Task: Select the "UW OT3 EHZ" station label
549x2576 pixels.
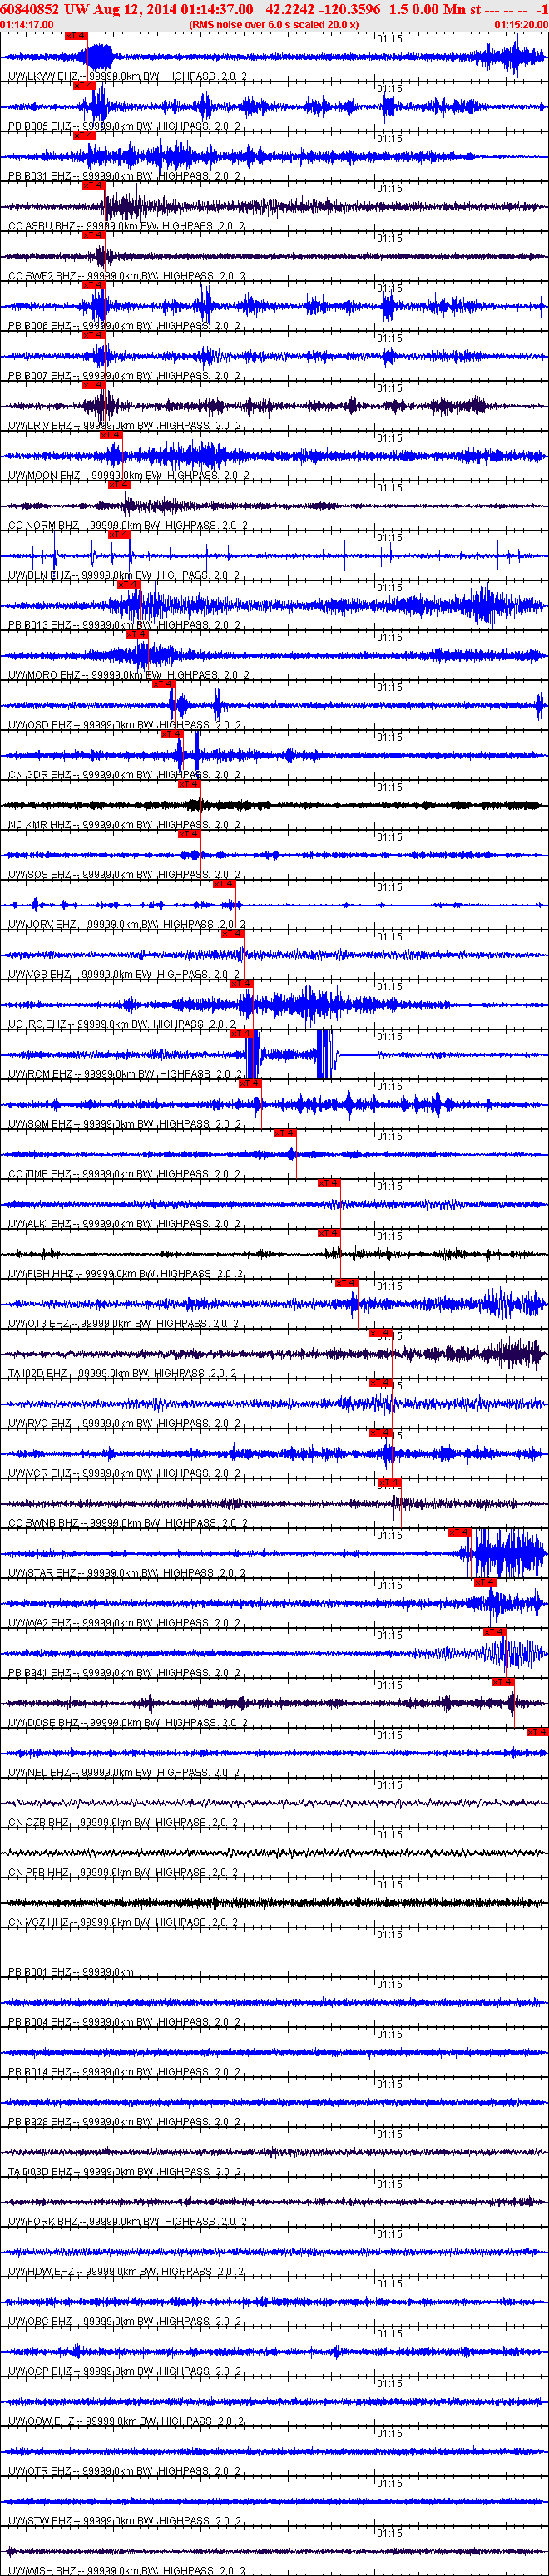Action: pyautogui.click(x=39, y=1325)
